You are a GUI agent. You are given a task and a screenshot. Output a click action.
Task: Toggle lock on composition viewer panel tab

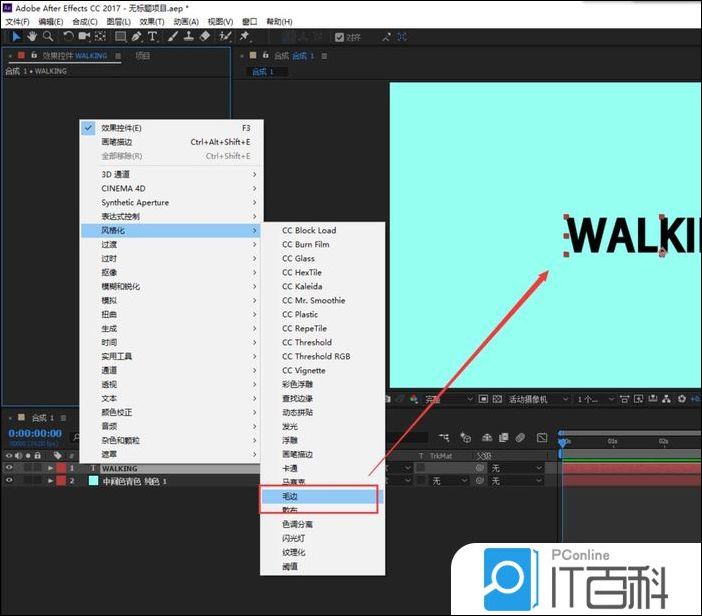click(265, 56)
